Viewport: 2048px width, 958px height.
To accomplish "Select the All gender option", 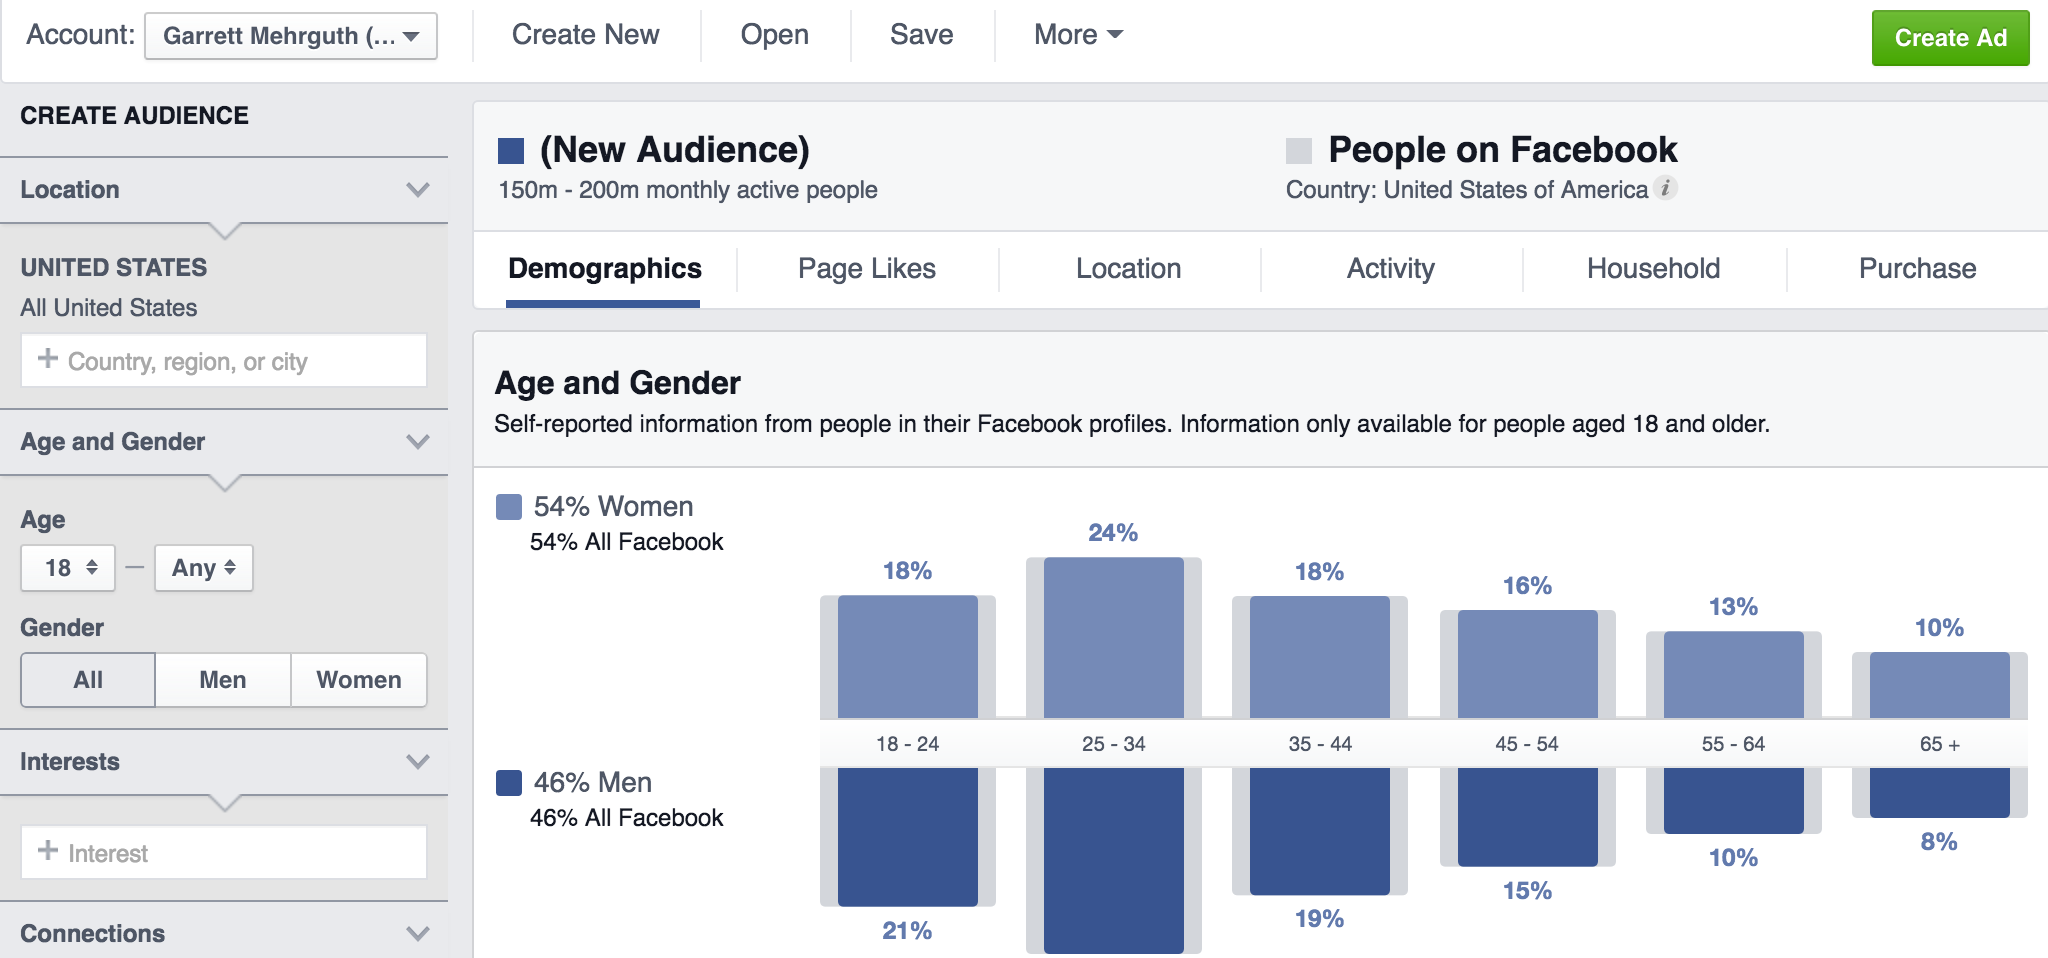I will click(x=88, y=680).
